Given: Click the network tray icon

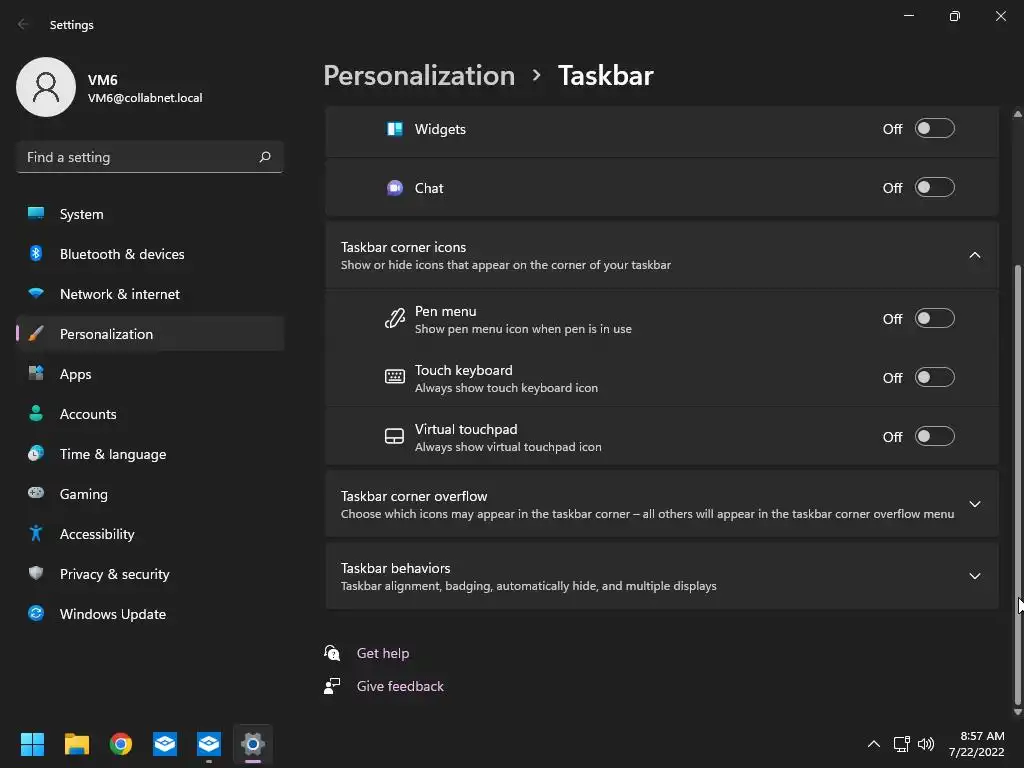Looking at the screenshot, I should click(x=902, y=744).
